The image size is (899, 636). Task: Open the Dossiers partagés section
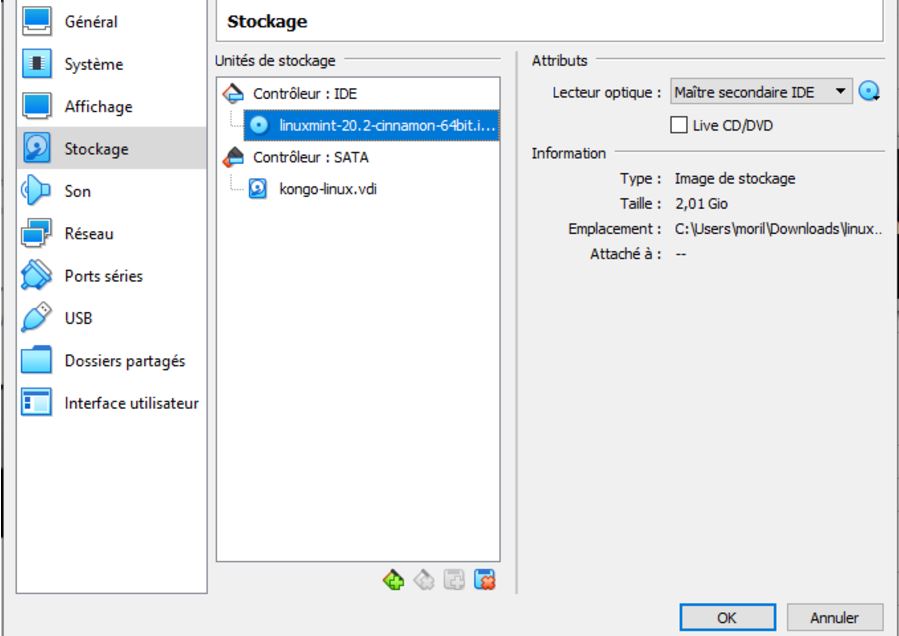pos(124,361)
